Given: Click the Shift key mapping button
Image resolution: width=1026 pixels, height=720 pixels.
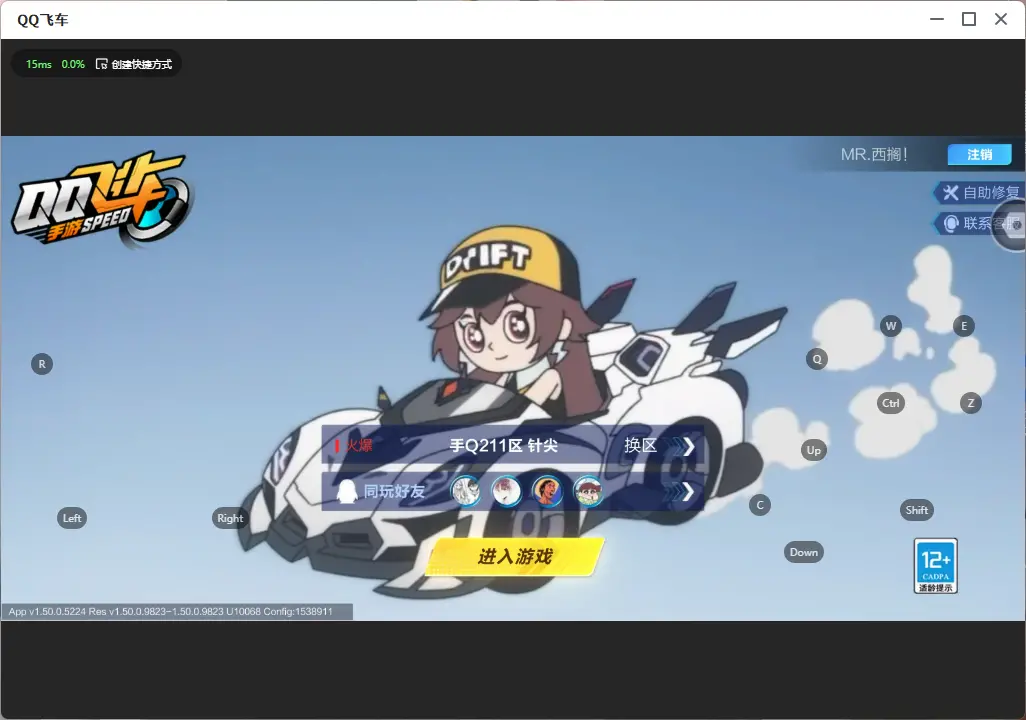Looking at the screenshot, I should pos(917,510).
